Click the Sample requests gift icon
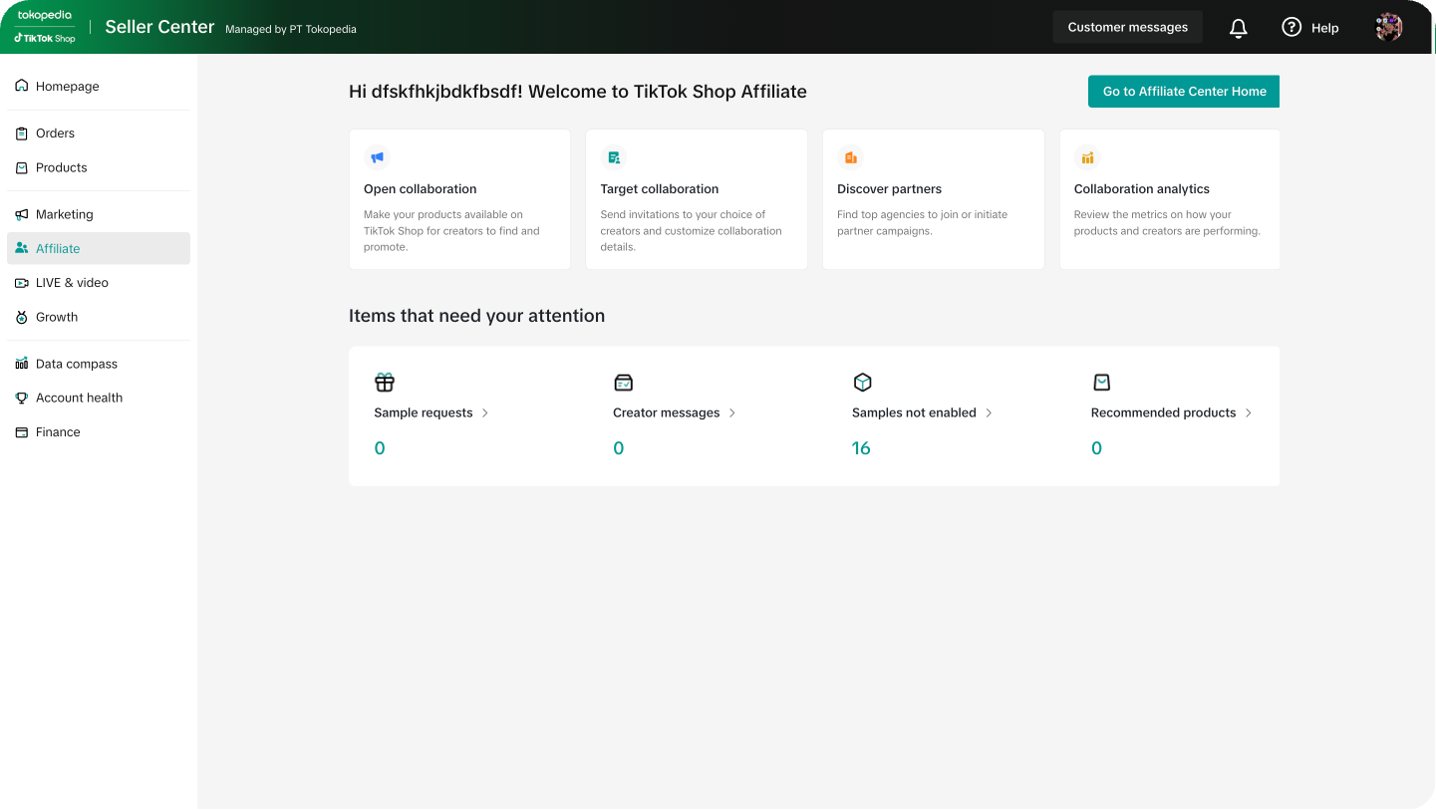Screen dimensions: 1436x810 tap(385, 382)
